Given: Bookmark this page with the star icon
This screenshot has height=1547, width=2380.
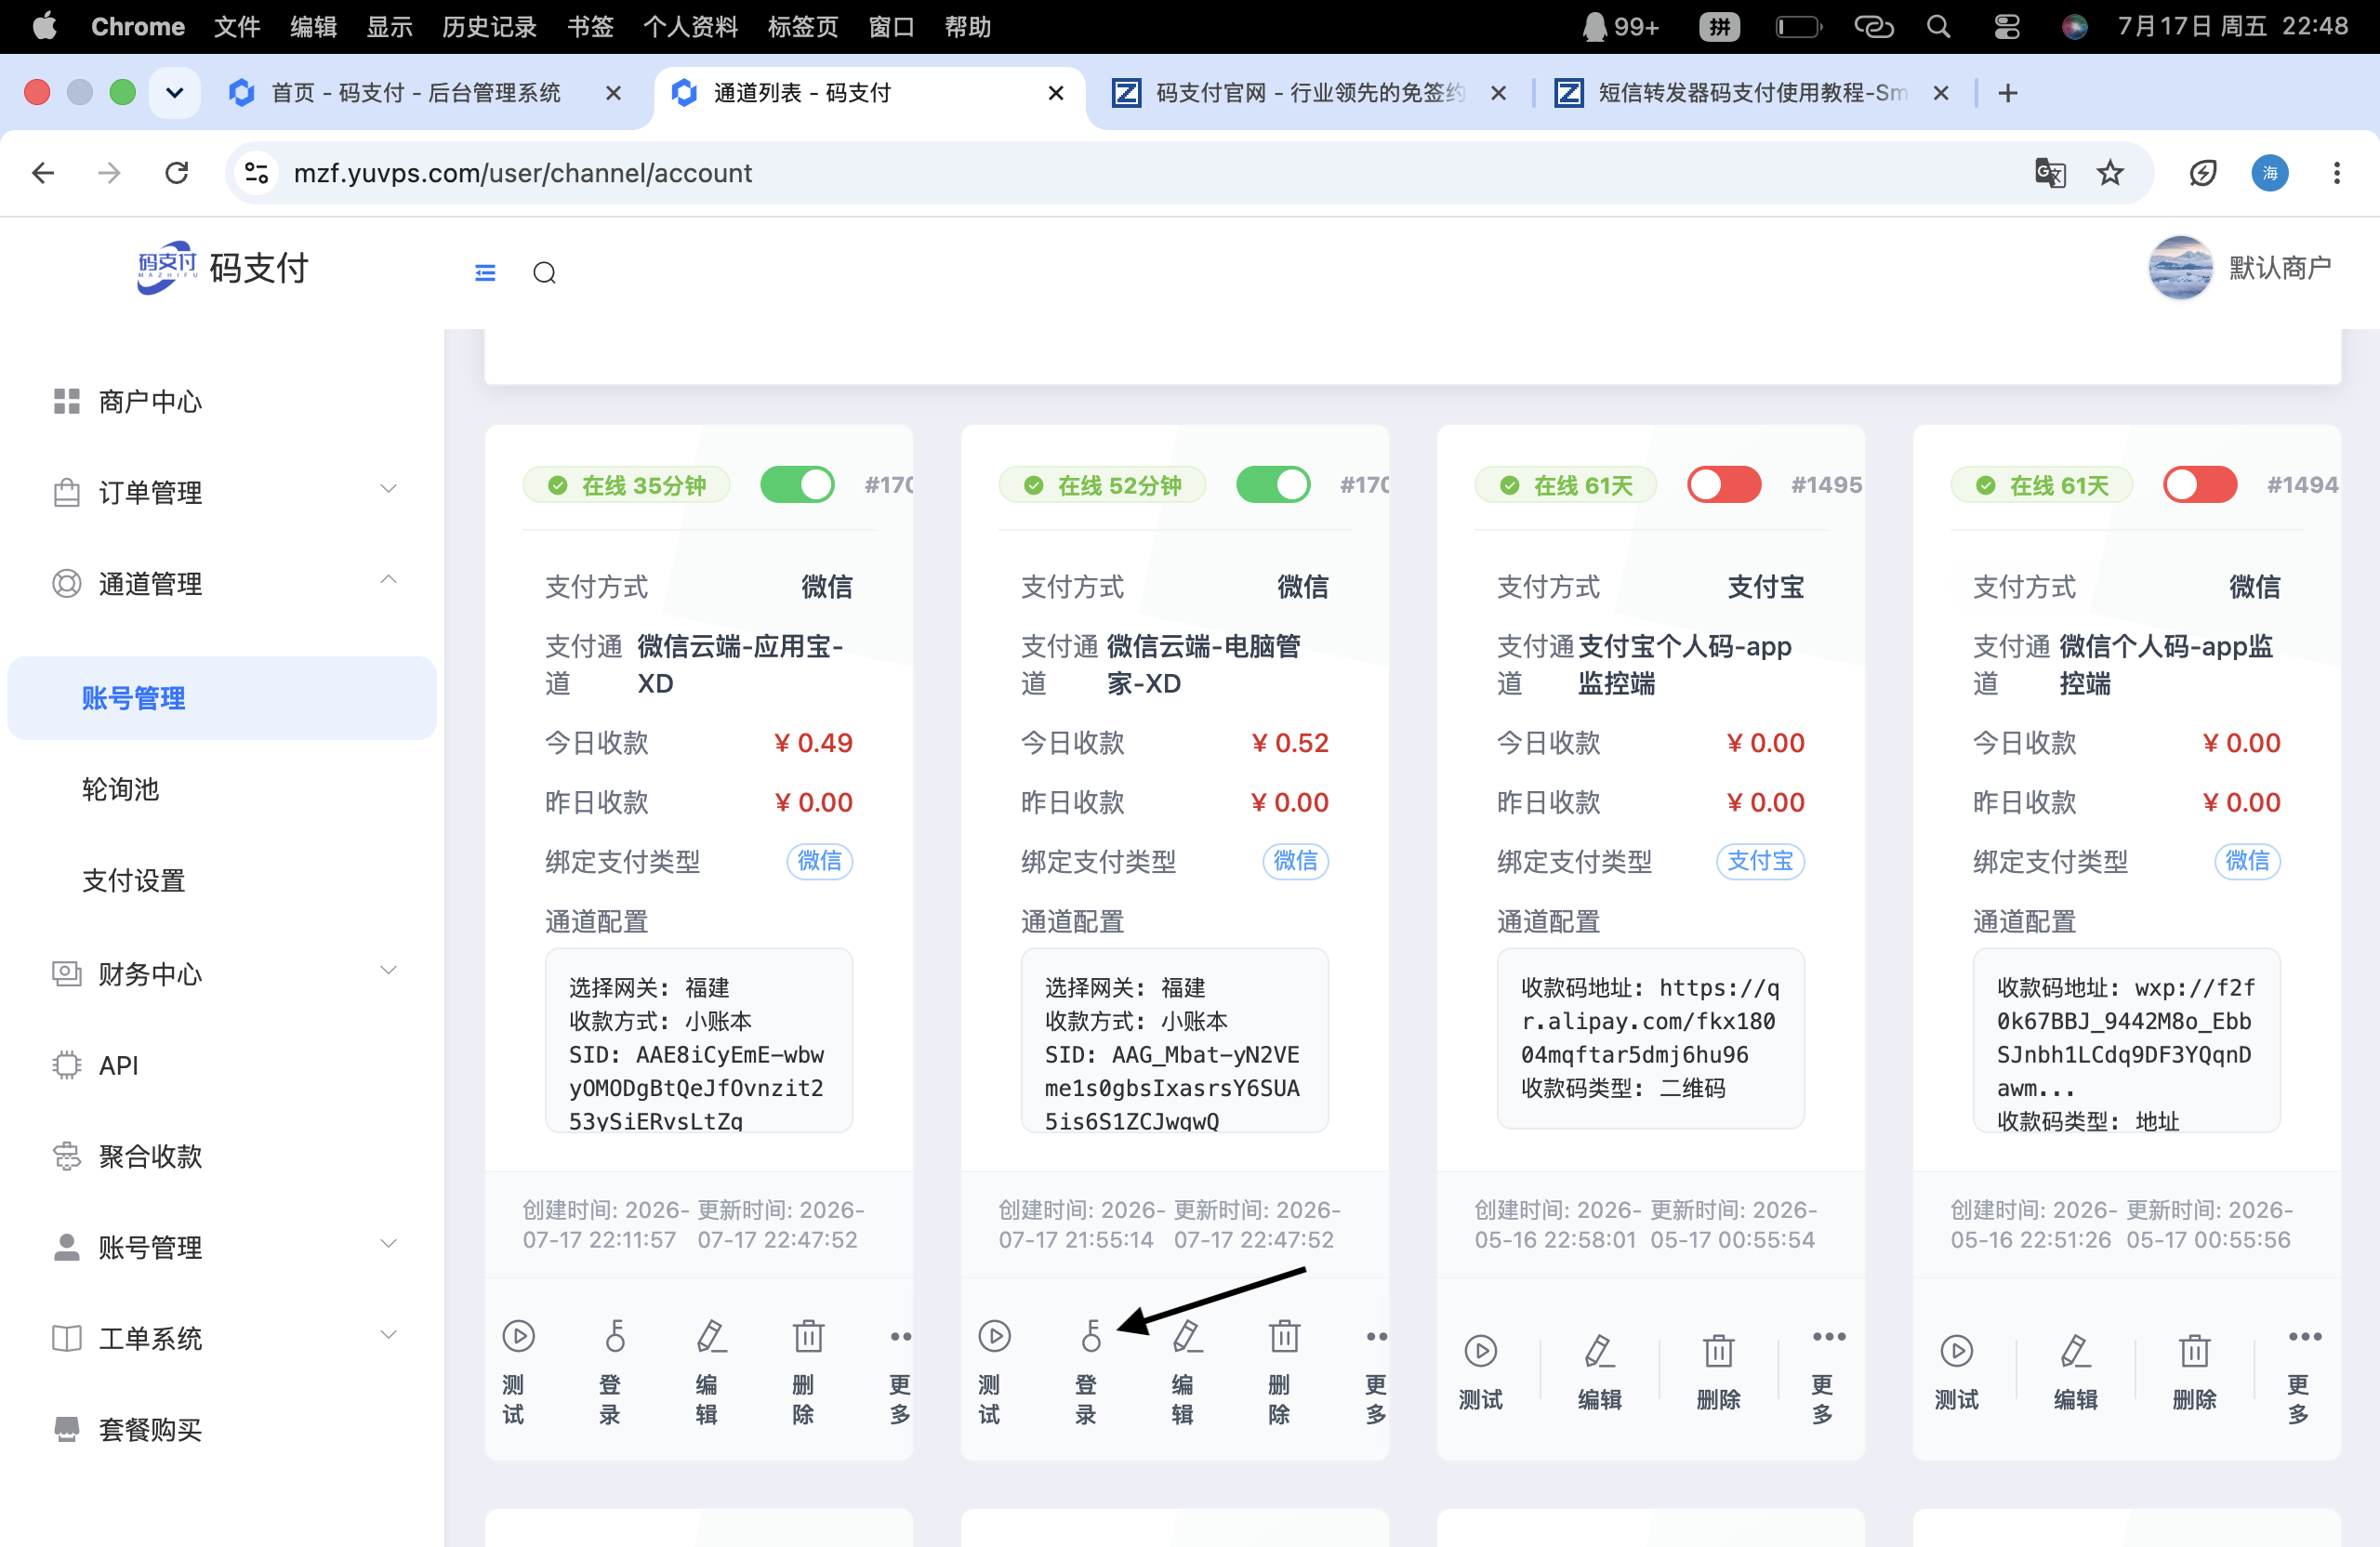Looking at the screenshot, I should click(x=2110, y=173).
